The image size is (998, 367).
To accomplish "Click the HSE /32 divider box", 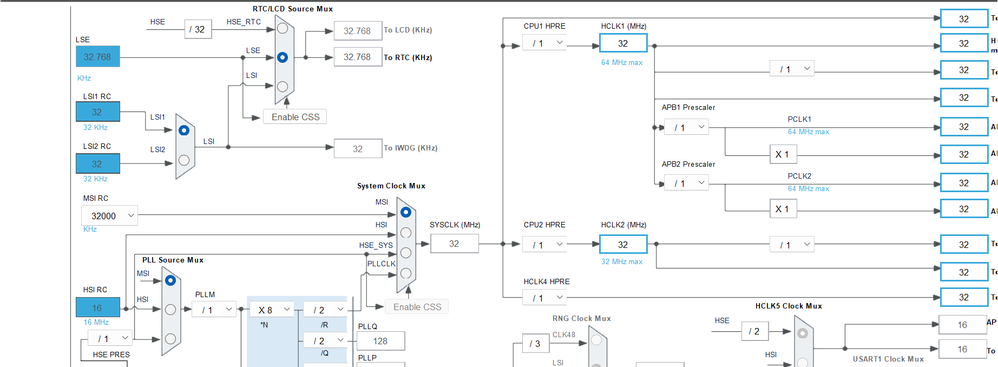I will (x=198, y=29).
